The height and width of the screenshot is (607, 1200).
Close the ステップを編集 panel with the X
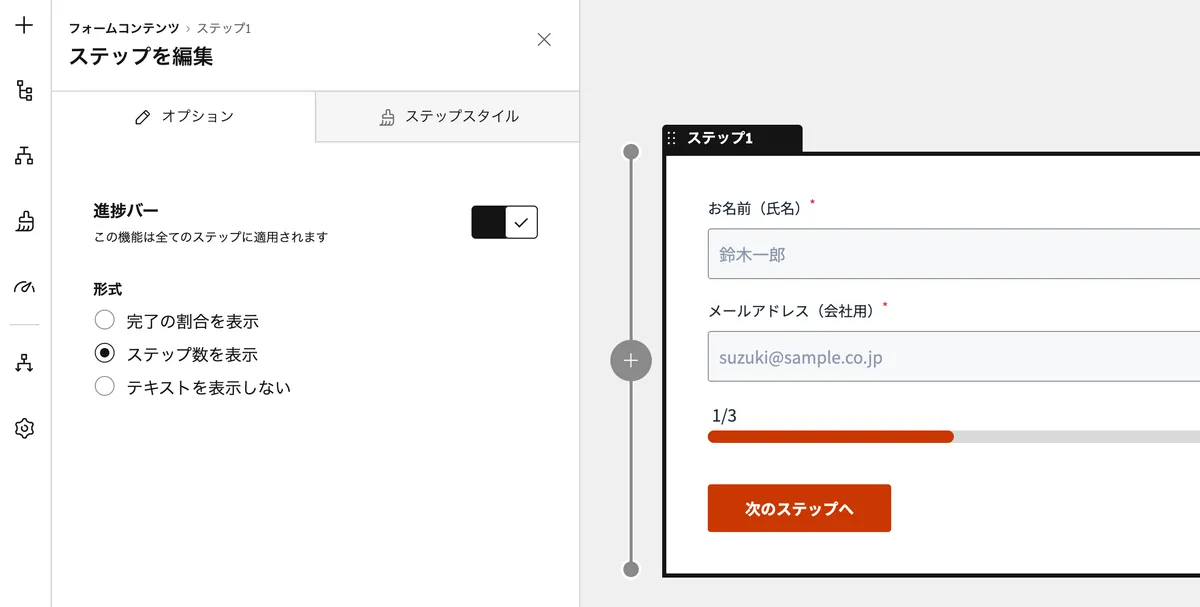(543, 39)
